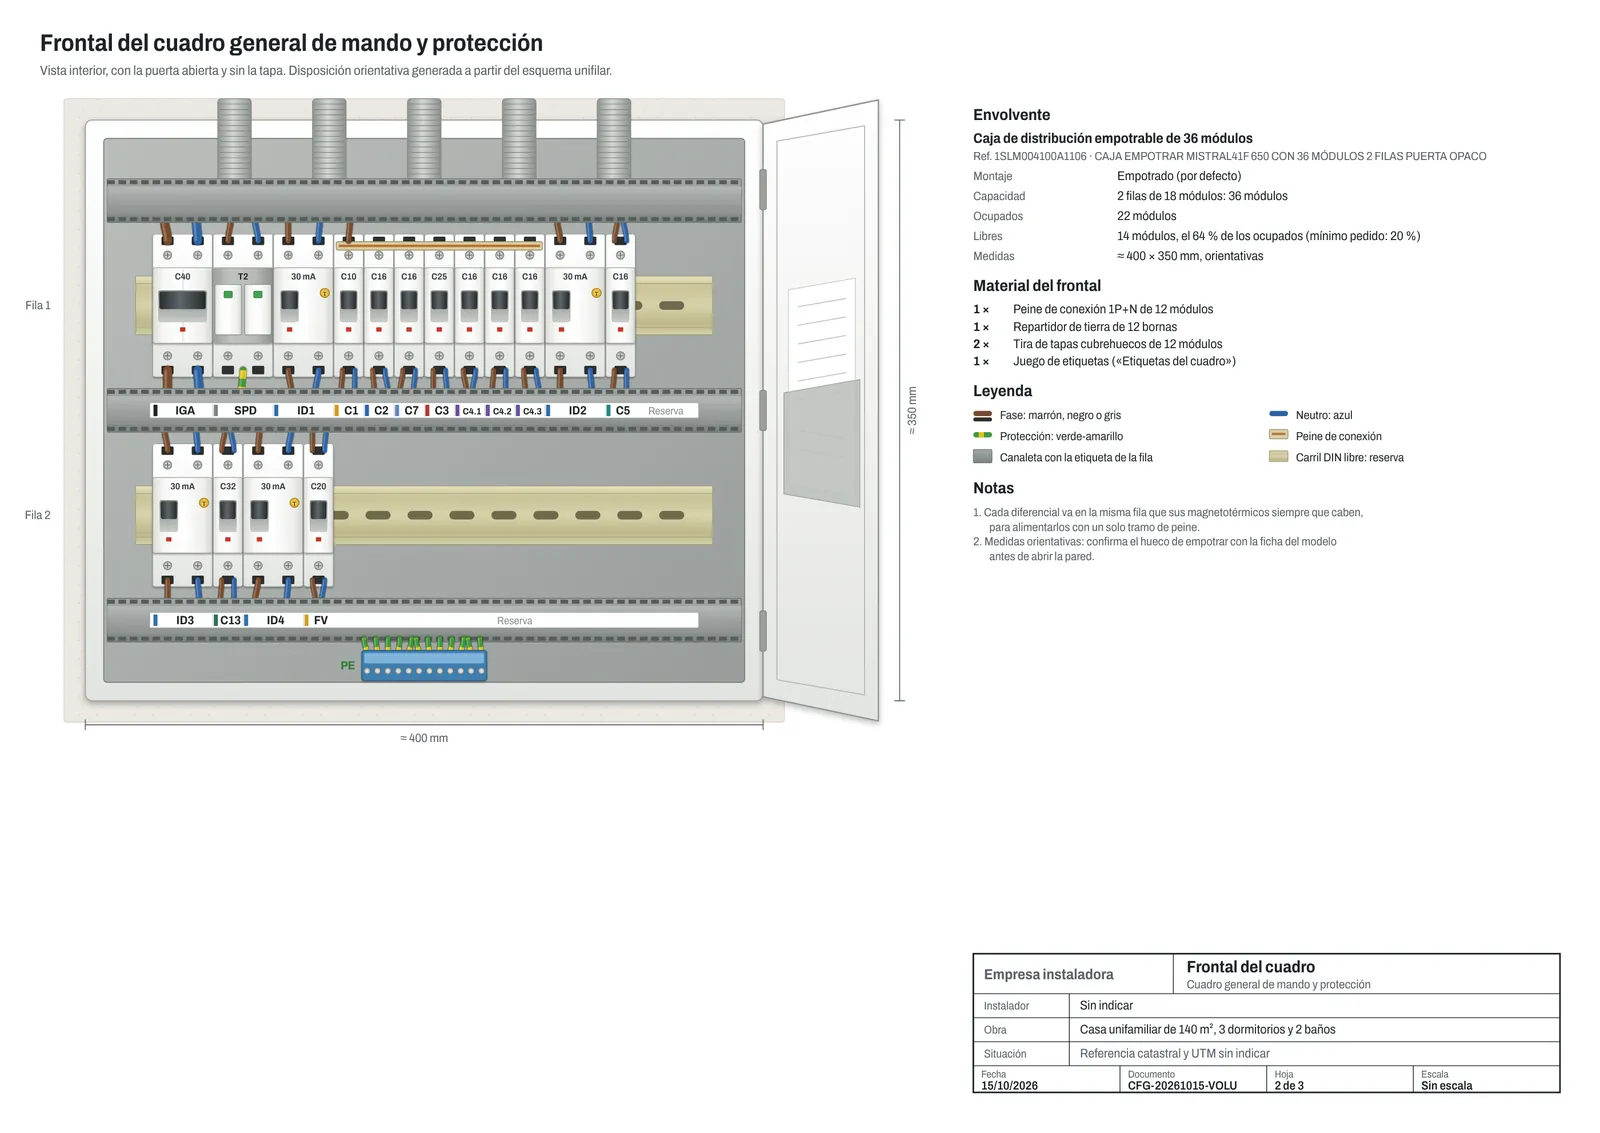This screenshot has height=1133, width=1600.
Task: Click the yellow test button above ID2 label
Action: [x=596, y=293]
